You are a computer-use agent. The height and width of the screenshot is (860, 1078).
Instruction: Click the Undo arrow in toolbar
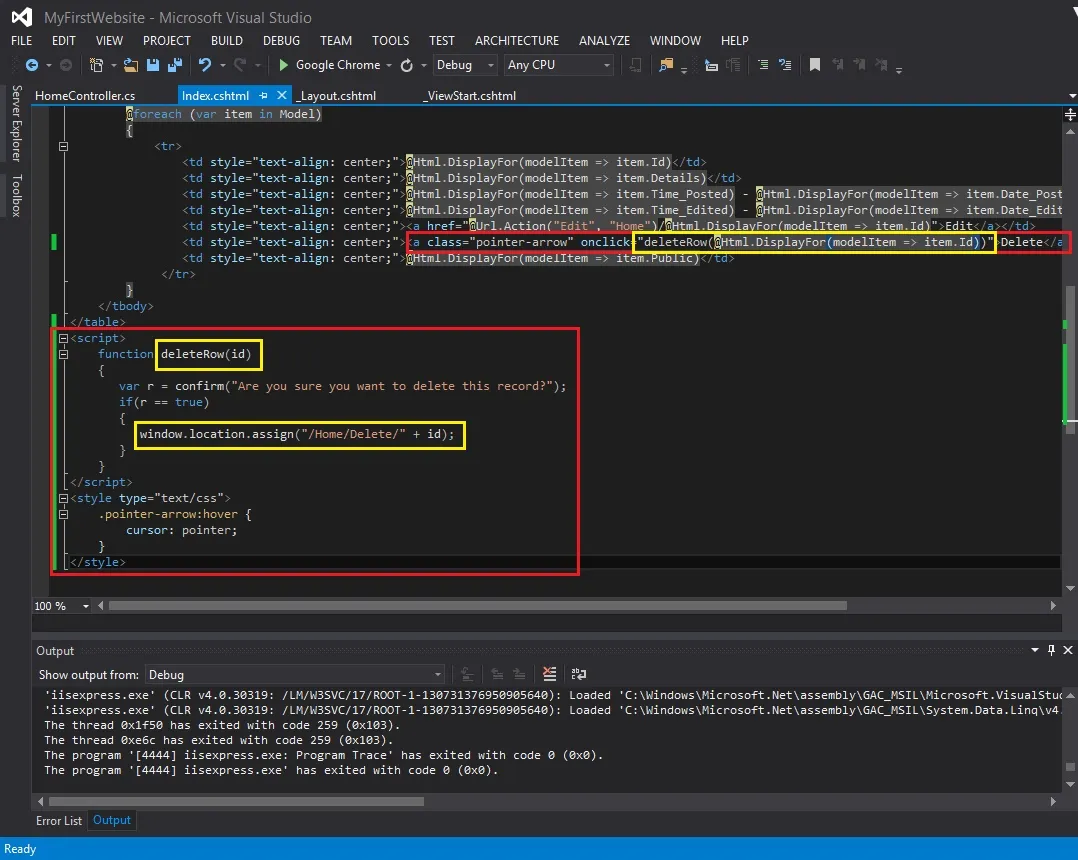205,65
